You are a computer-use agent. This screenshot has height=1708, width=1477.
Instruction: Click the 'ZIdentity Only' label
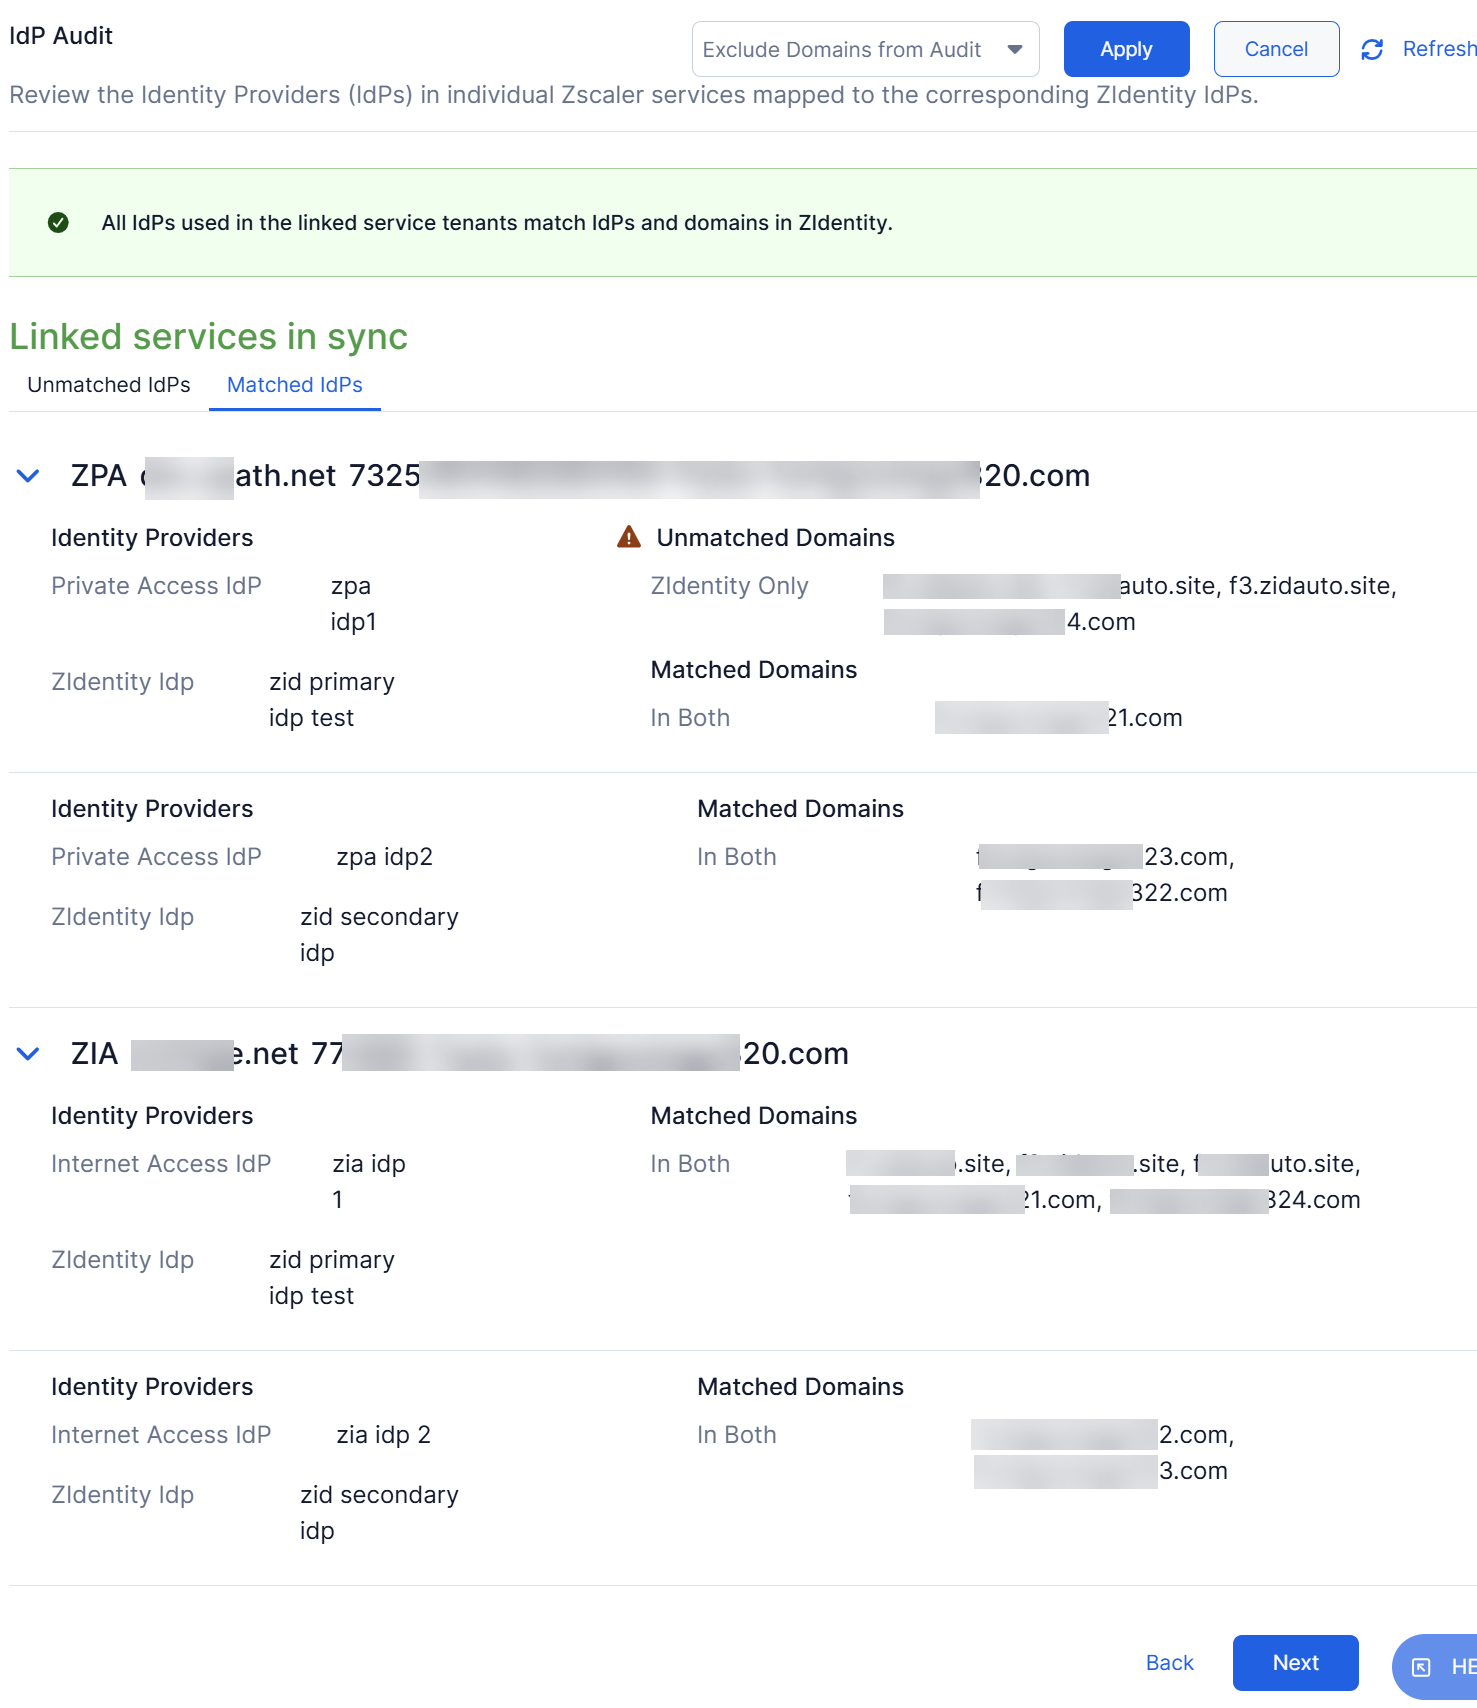729,586
